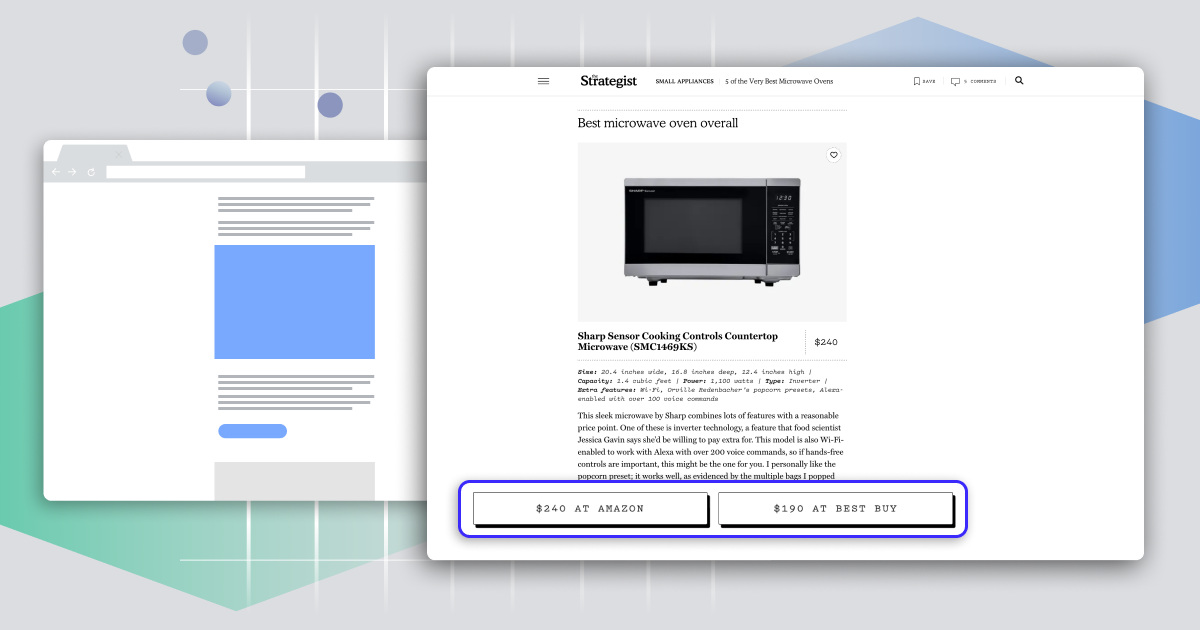Screen dimensions: 1200x630
Task: Click the bookmark Save icon
Action: tap(916, 81)
